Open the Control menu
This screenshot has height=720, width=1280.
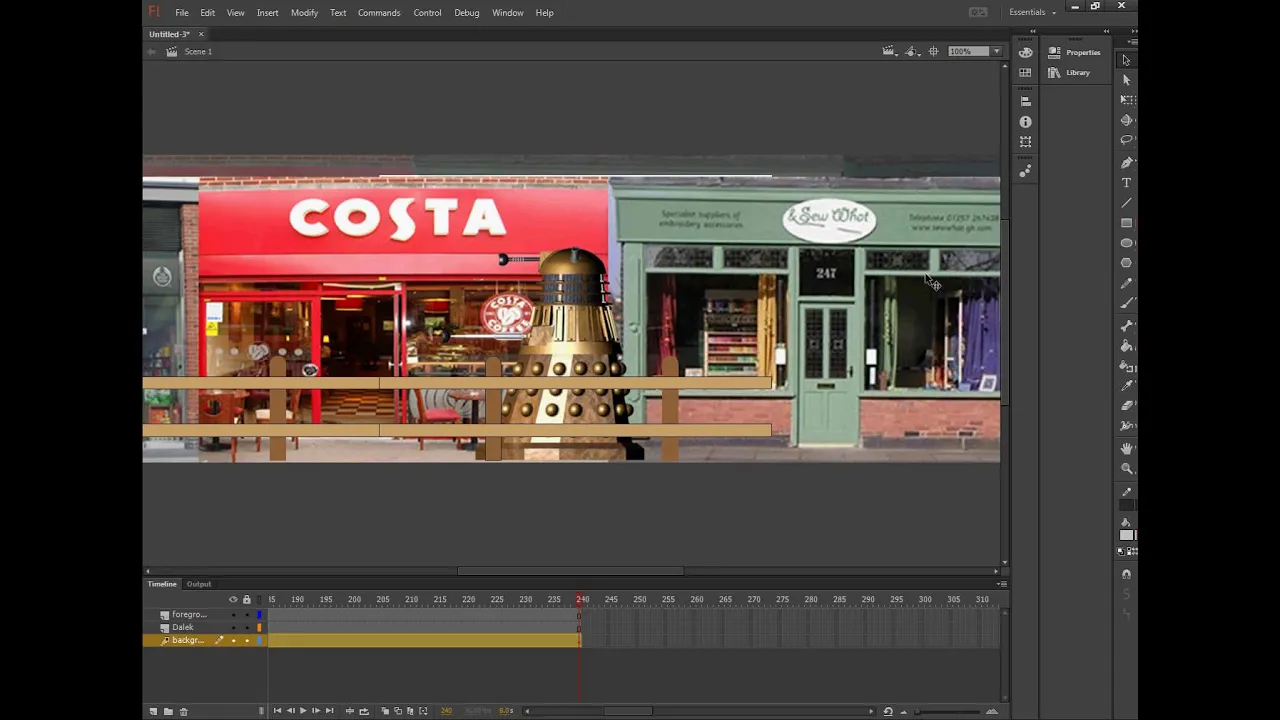tap(427, 13)
